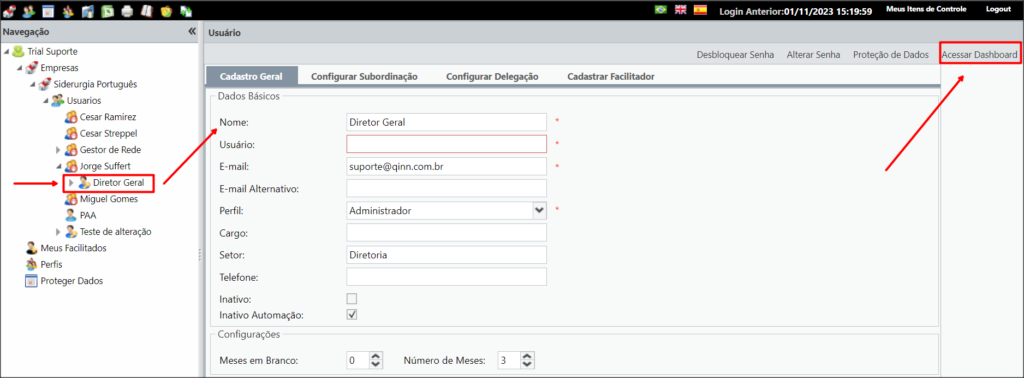Image resolution: width=1024 pixels, height=378 pixels.
Task: Click the Meus Facilitados icon
Action: coord(31,248)
